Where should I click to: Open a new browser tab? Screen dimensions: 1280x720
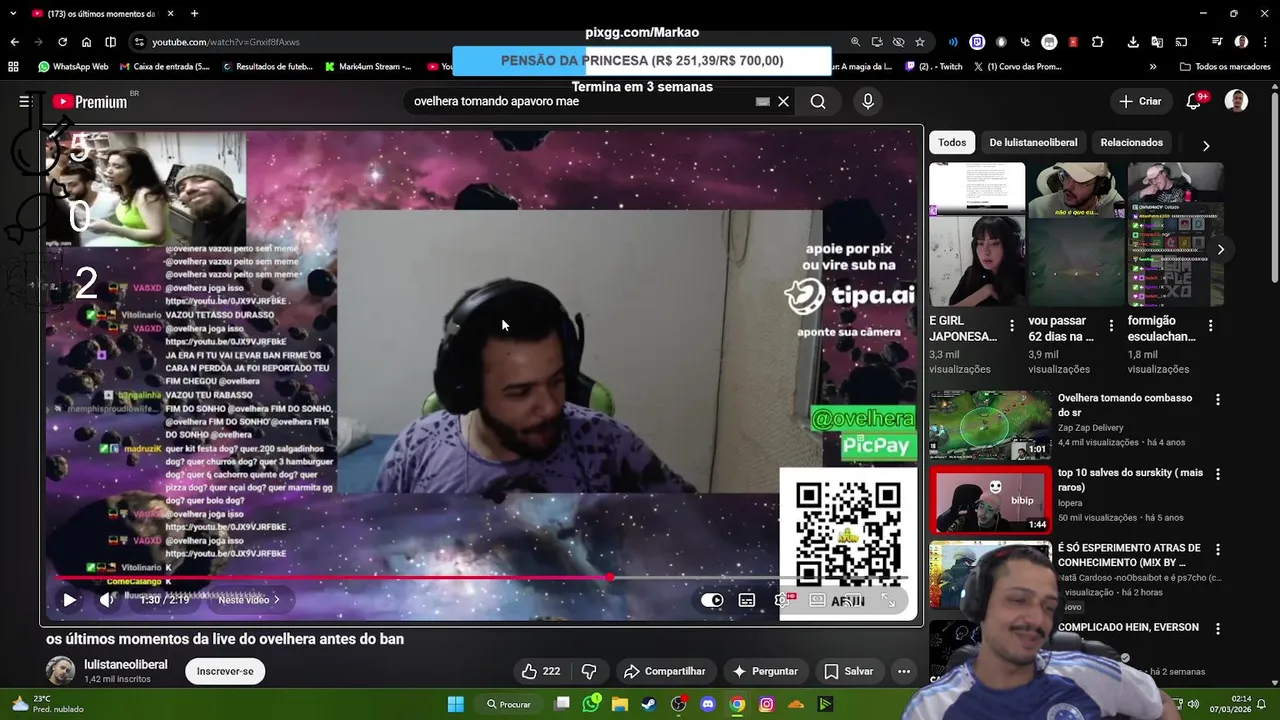point(194,14)
